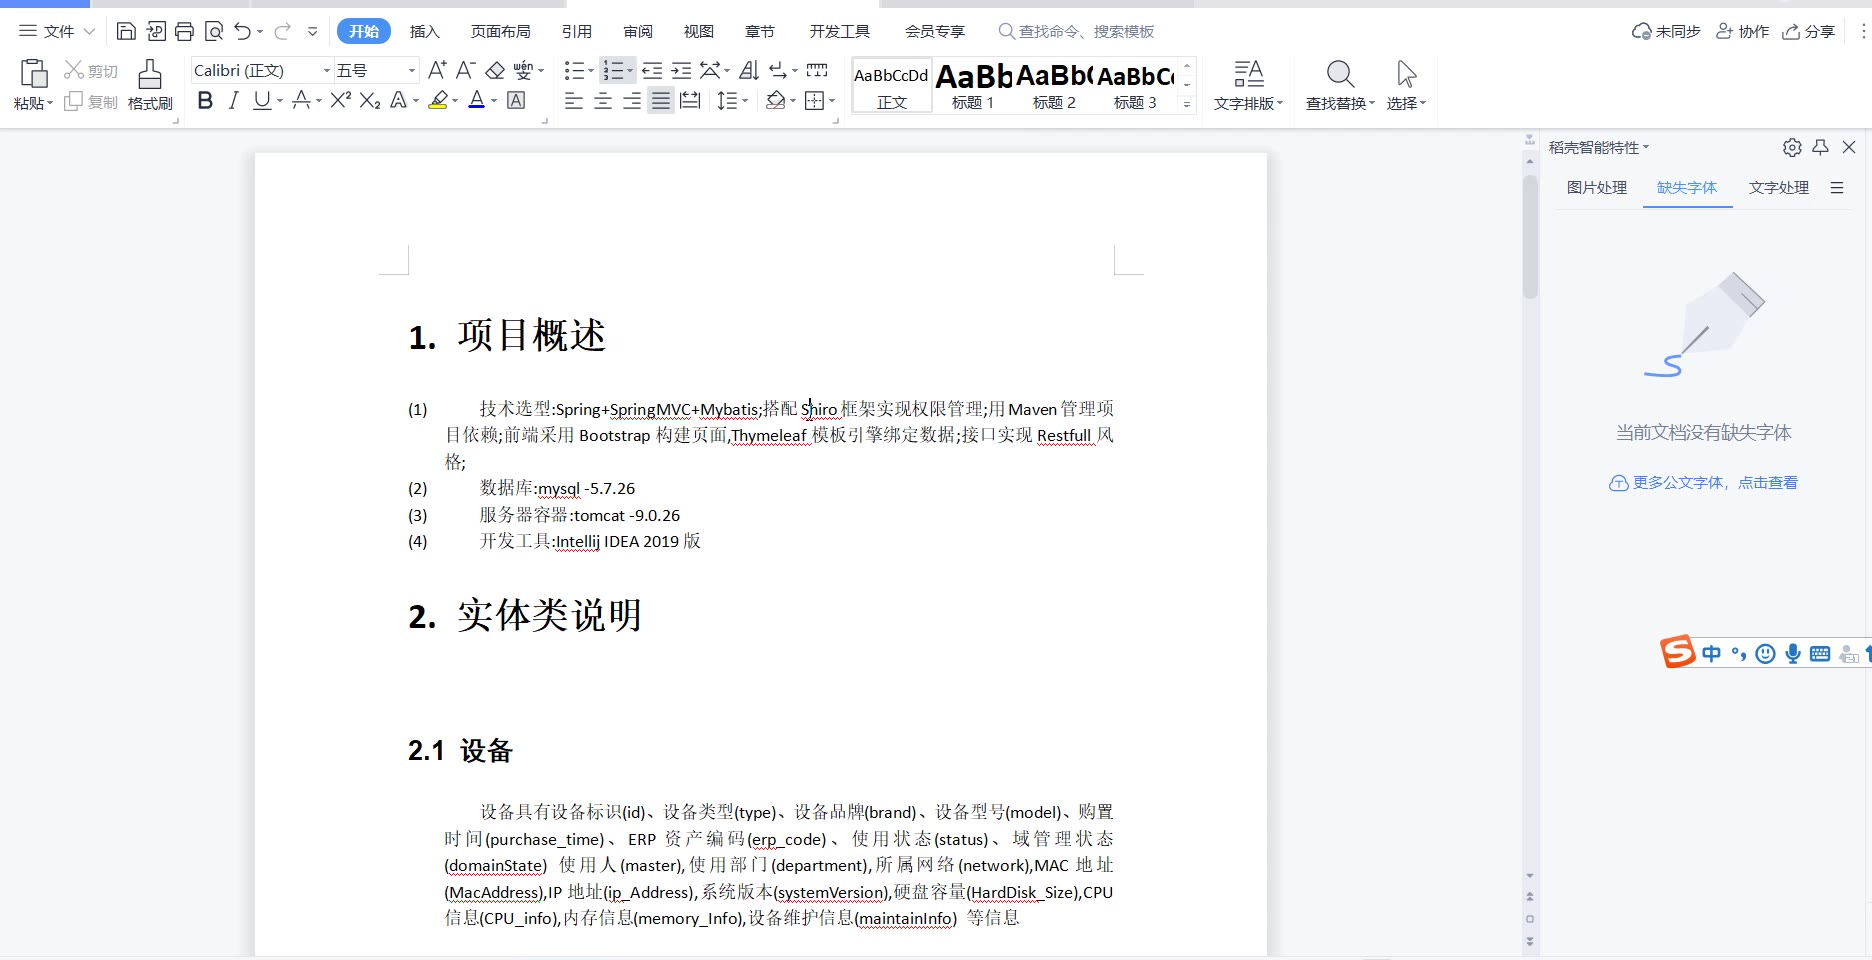Screen dimensions: 1872x960
Task: Click the Redo arrow icon
Action: point(282,31)
